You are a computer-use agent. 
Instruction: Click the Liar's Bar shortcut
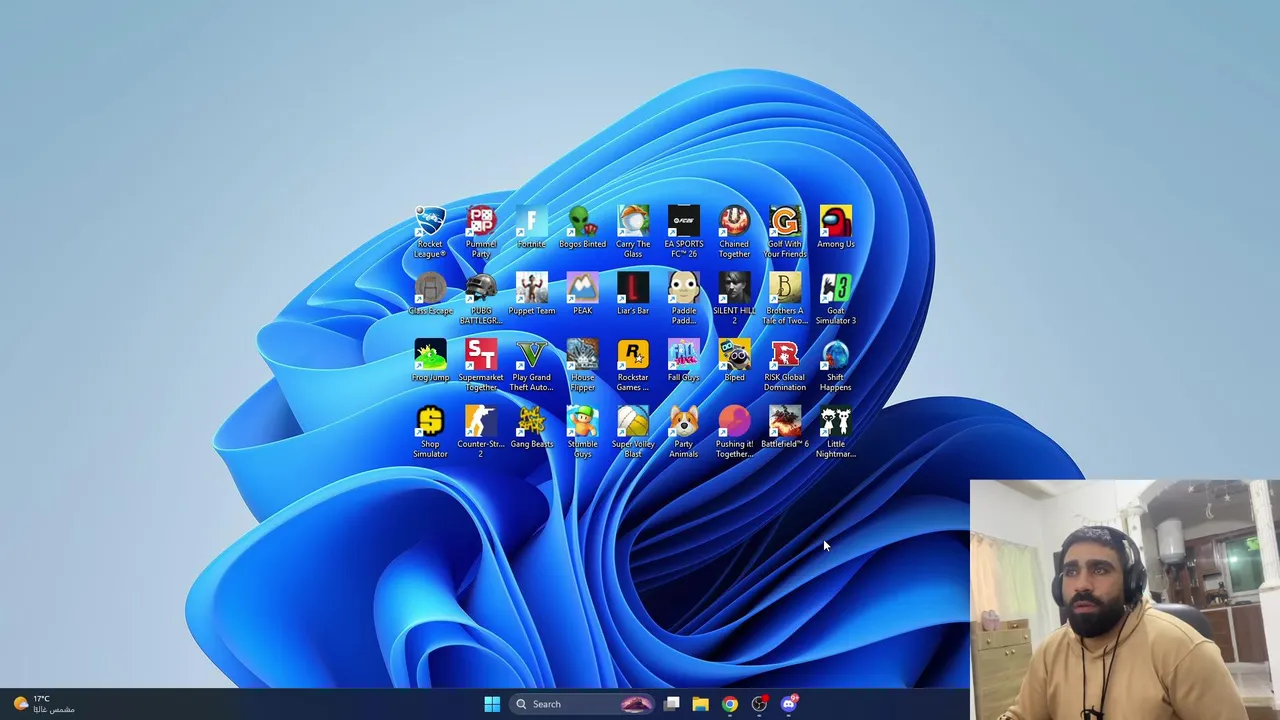tap(633, 294)
